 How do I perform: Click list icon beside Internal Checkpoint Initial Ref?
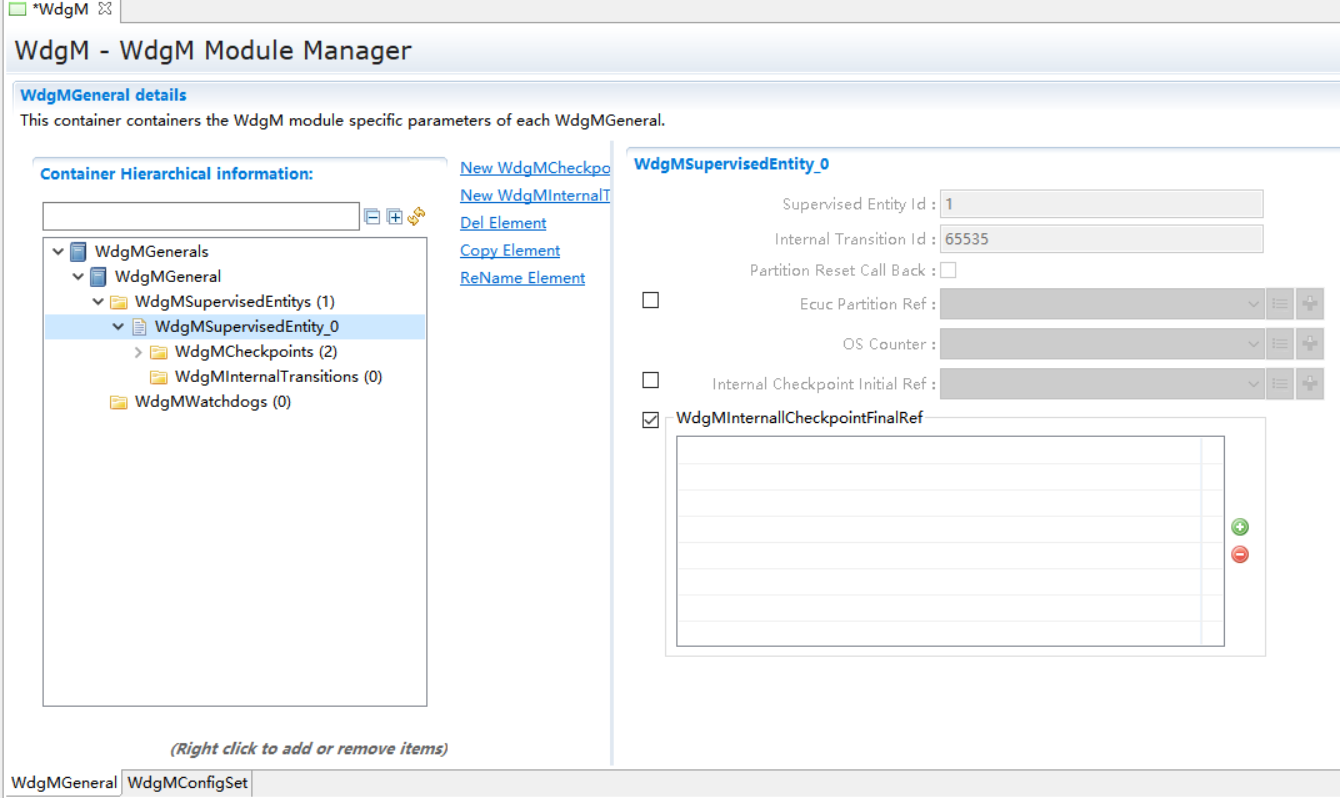pos(1280,384)
